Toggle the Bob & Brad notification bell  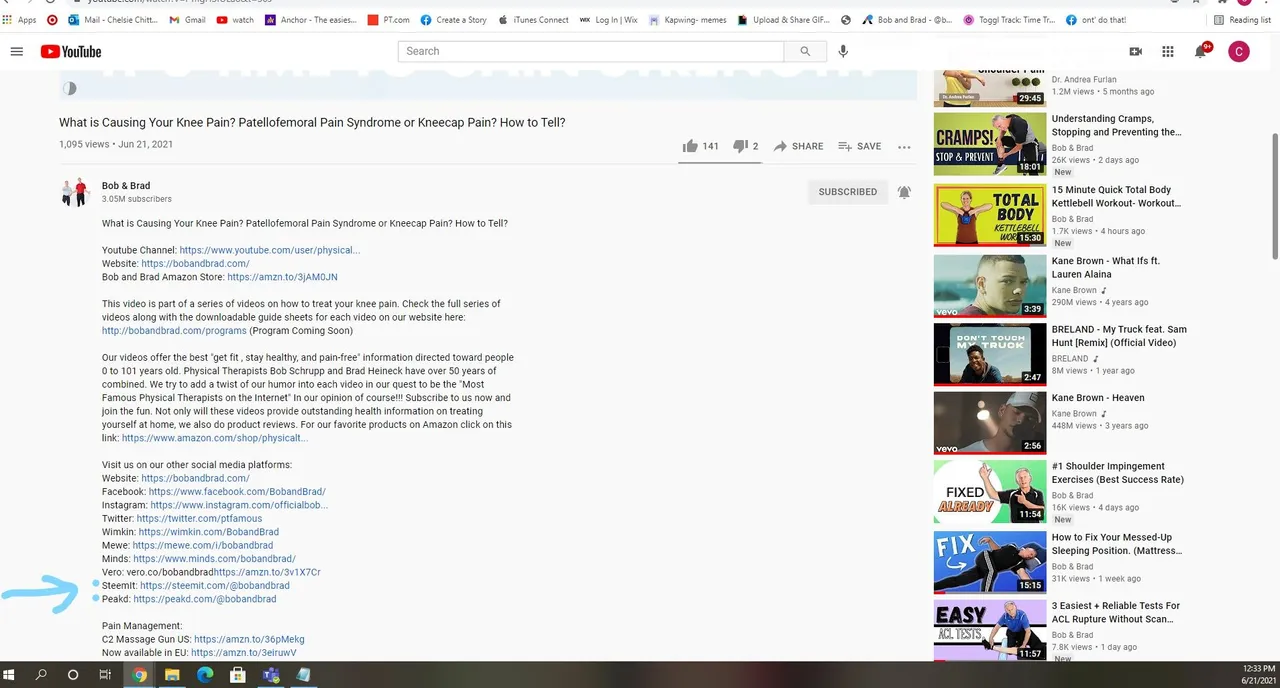[904, 192]
